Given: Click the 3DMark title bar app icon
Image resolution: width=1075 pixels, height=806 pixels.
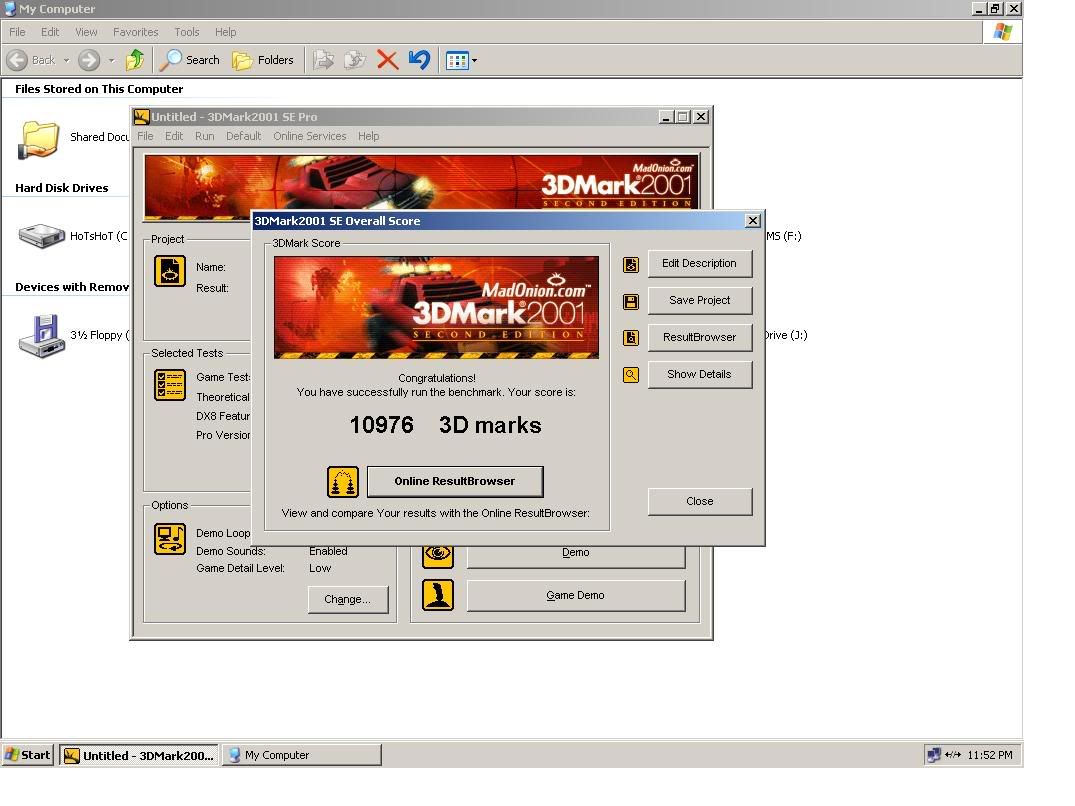Looking at the screenshot, I should [142, 117].
